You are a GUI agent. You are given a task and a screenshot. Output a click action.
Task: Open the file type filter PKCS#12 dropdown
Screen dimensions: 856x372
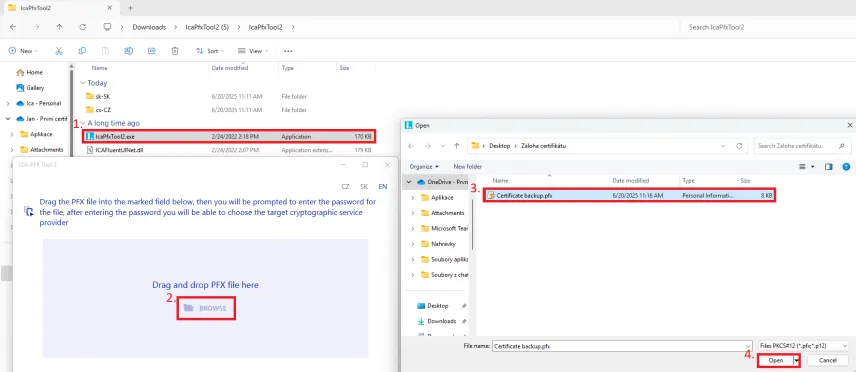click(x=804, y=346)
